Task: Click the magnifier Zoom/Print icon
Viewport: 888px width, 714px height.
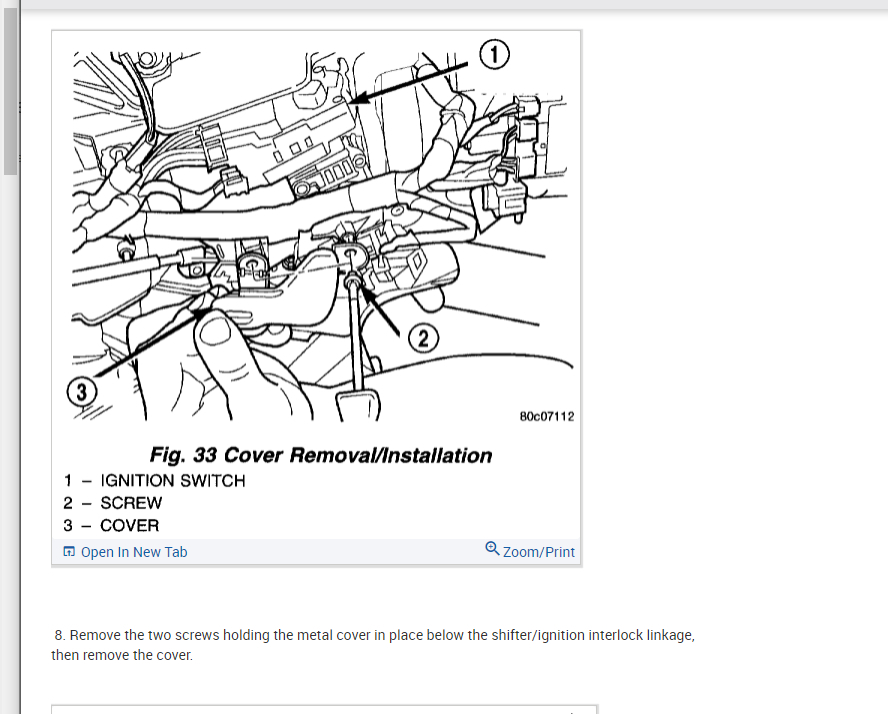Action: [492, 549]
